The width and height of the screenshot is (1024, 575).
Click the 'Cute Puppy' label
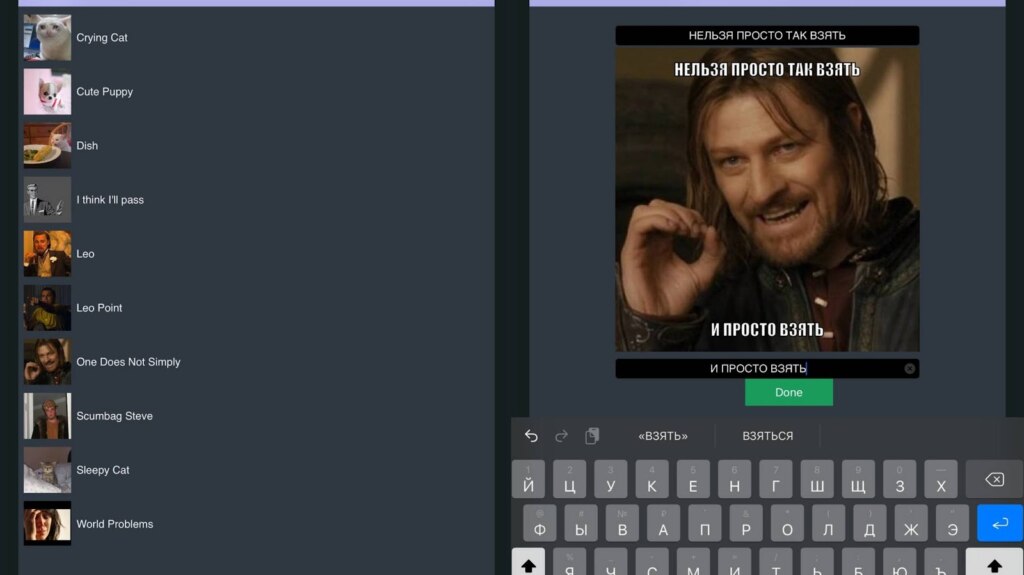pyautogui.click(x=104, y=92)
